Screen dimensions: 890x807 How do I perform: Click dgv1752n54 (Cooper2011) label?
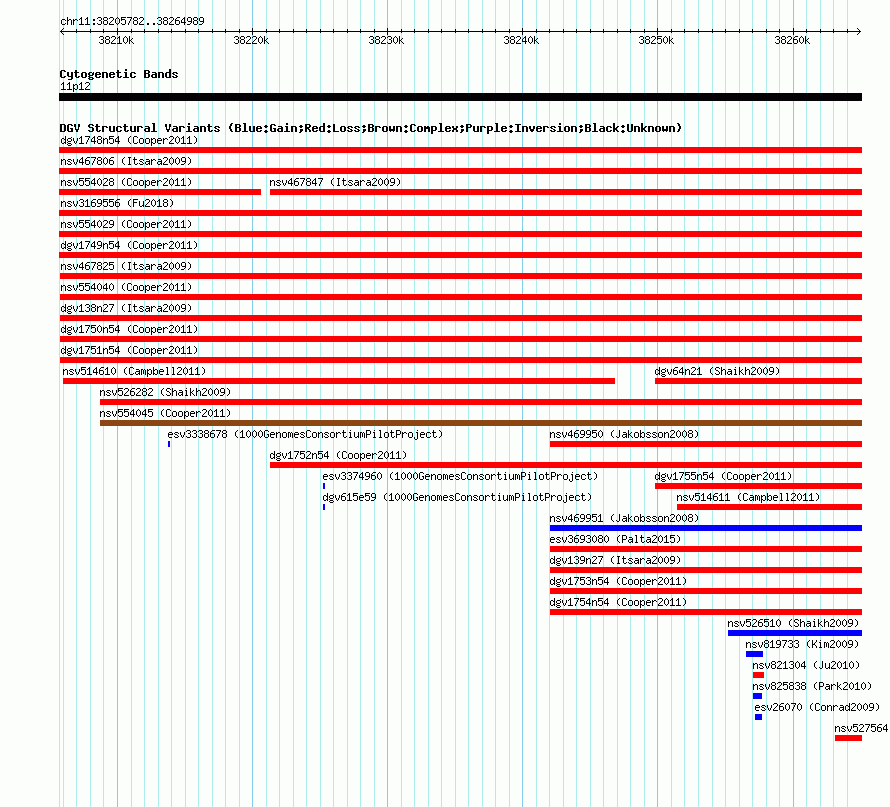tap(338, 455)
